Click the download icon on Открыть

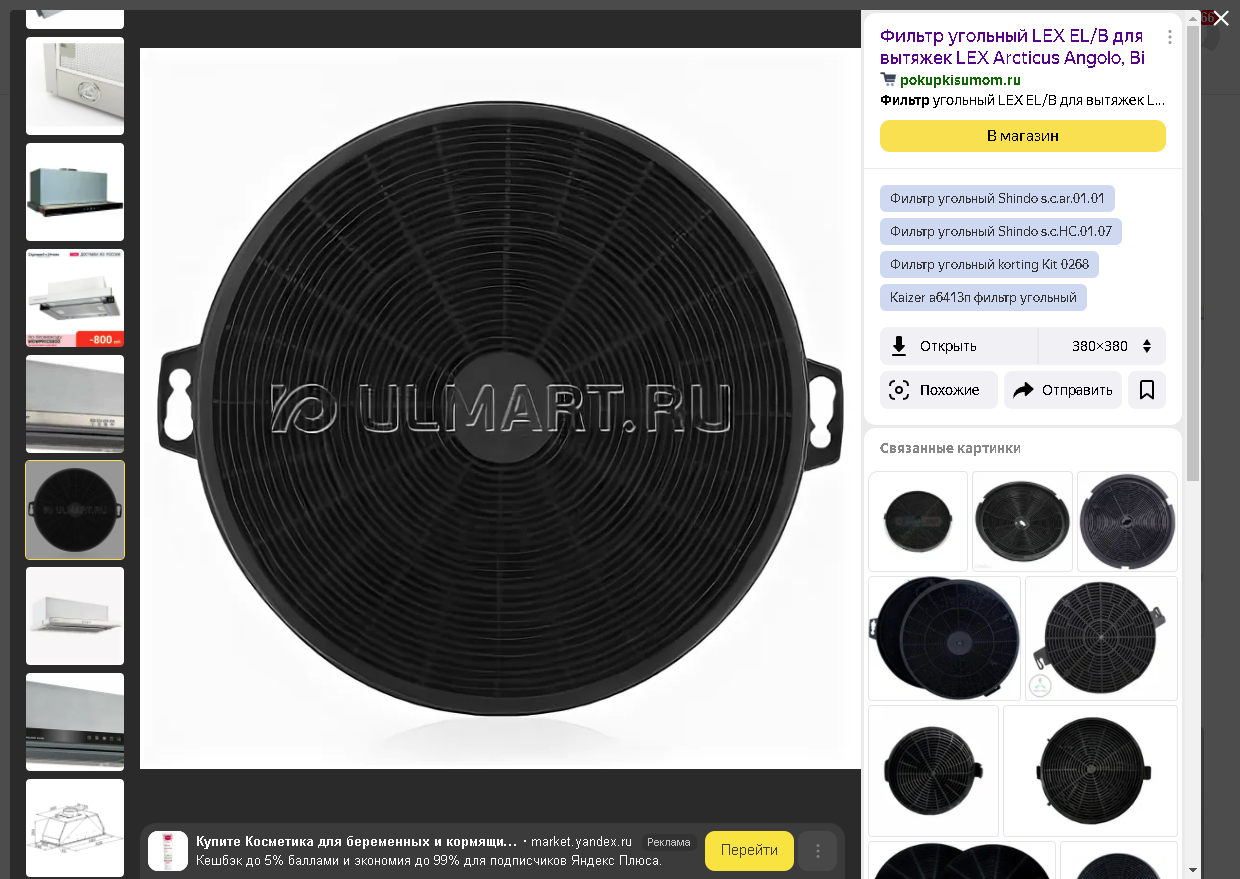[899, 346]
